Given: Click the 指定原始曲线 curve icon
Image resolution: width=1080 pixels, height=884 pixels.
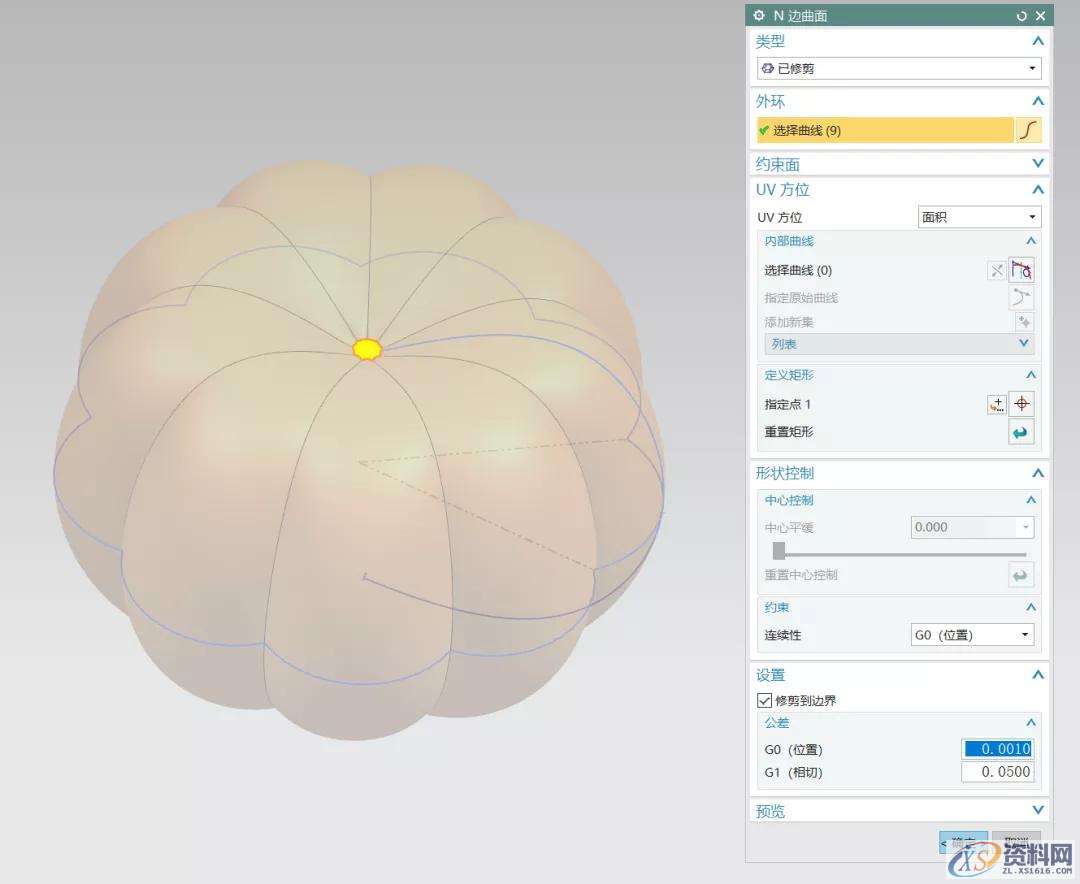Looking at the screenshot, I should click(1021, 296).
